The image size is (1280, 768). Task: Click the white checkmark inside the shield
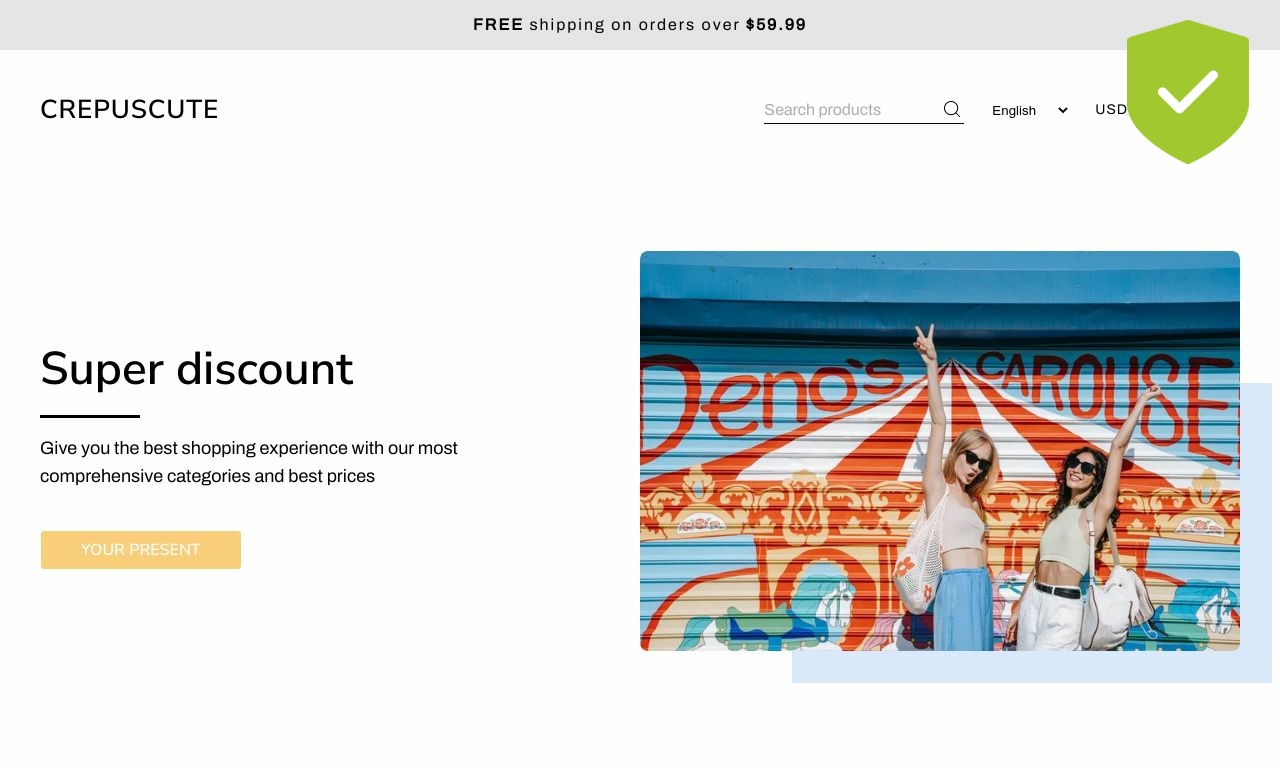click(1188, 91)
